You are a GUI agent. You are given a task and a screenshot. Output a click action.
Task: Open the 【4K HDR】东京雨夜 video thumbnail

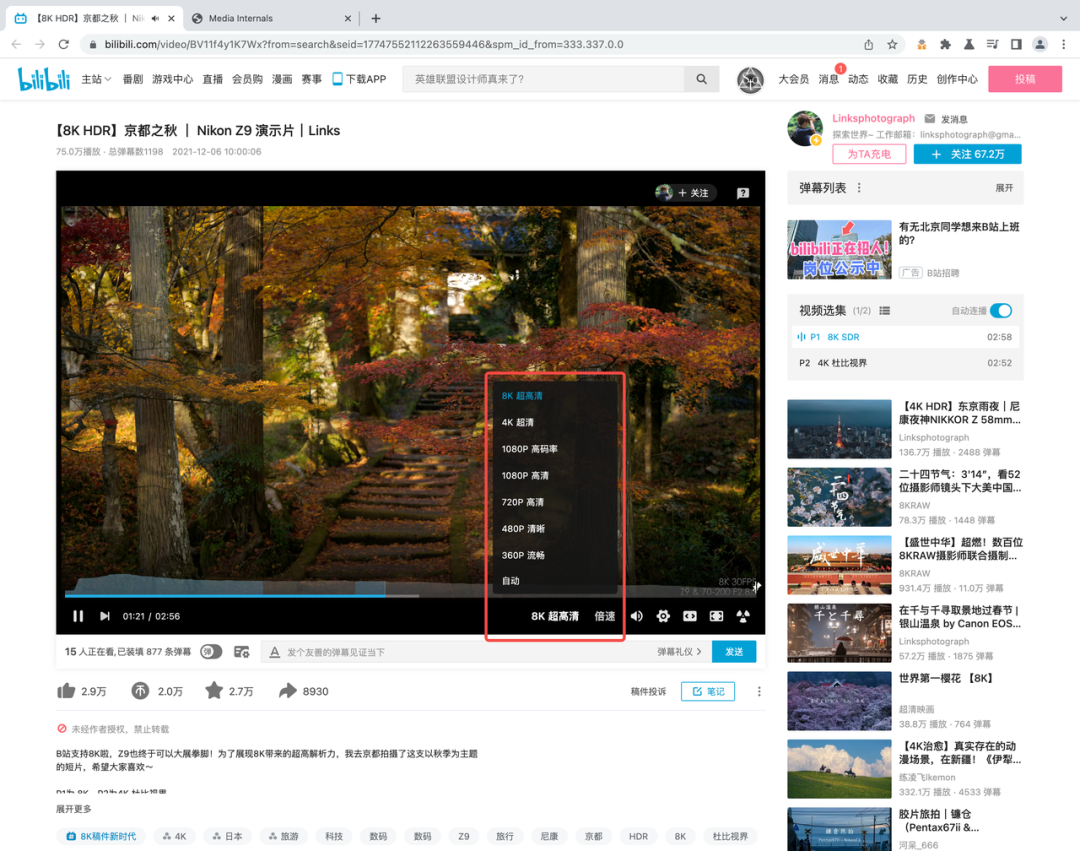pyautogui.click(x=838, y=428)
